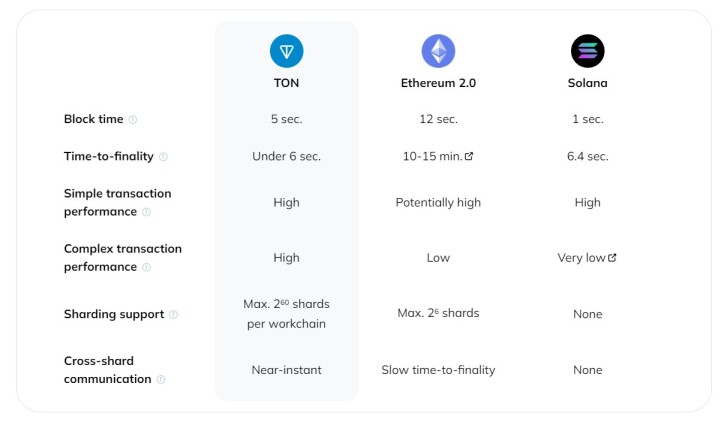Image resolution: width=727 pixels, height=422 pixels.
Task: Click Ethereum's 'Slow time-to-finality' cell
Action: point(438,370)
